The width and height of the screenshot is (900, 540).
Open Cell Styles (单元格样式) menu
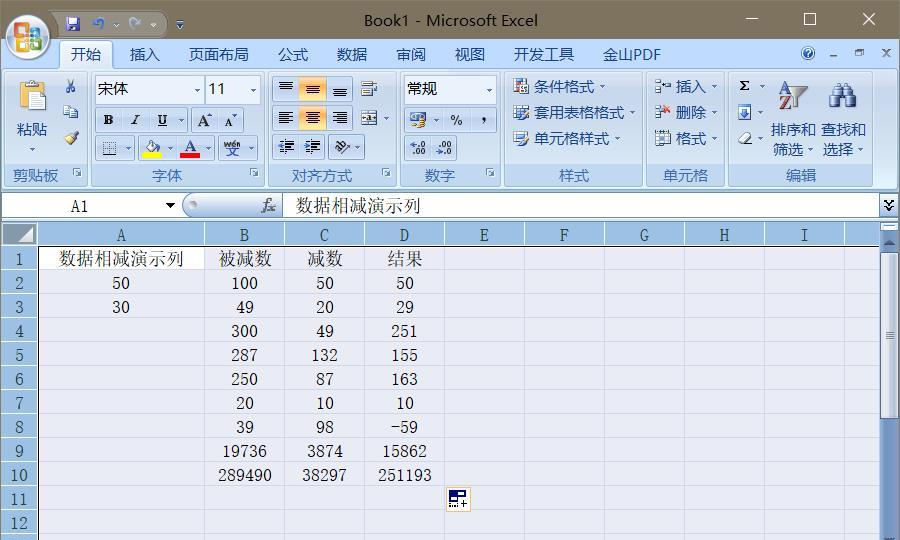[567, 138]
